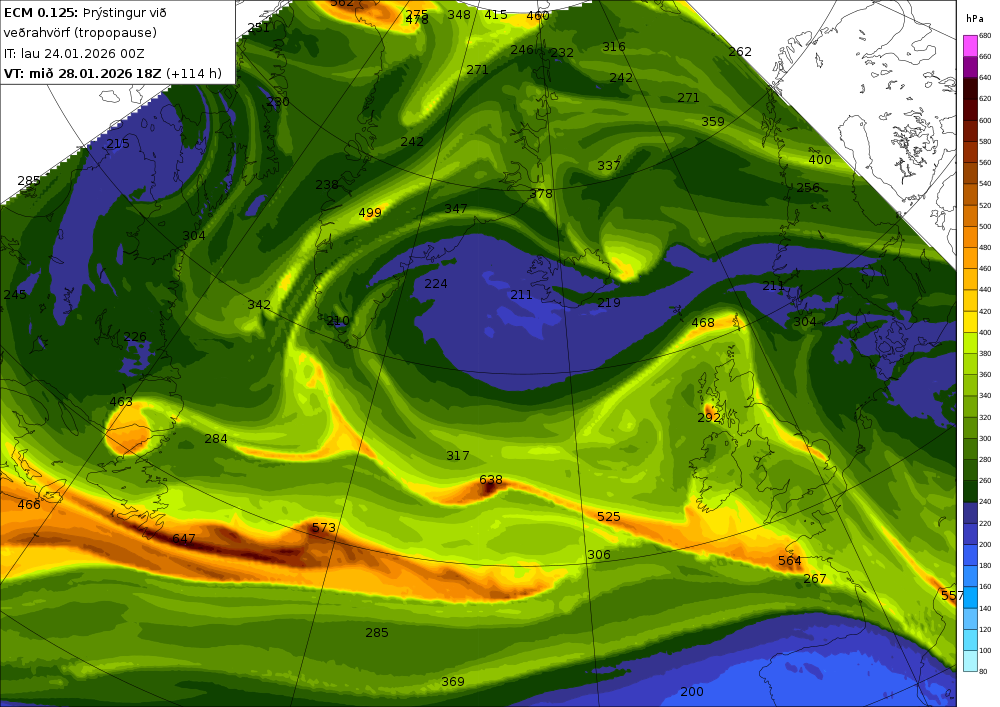Click the map value '359'
Viewport: 1000px width, 707px height.
[712, 121]
